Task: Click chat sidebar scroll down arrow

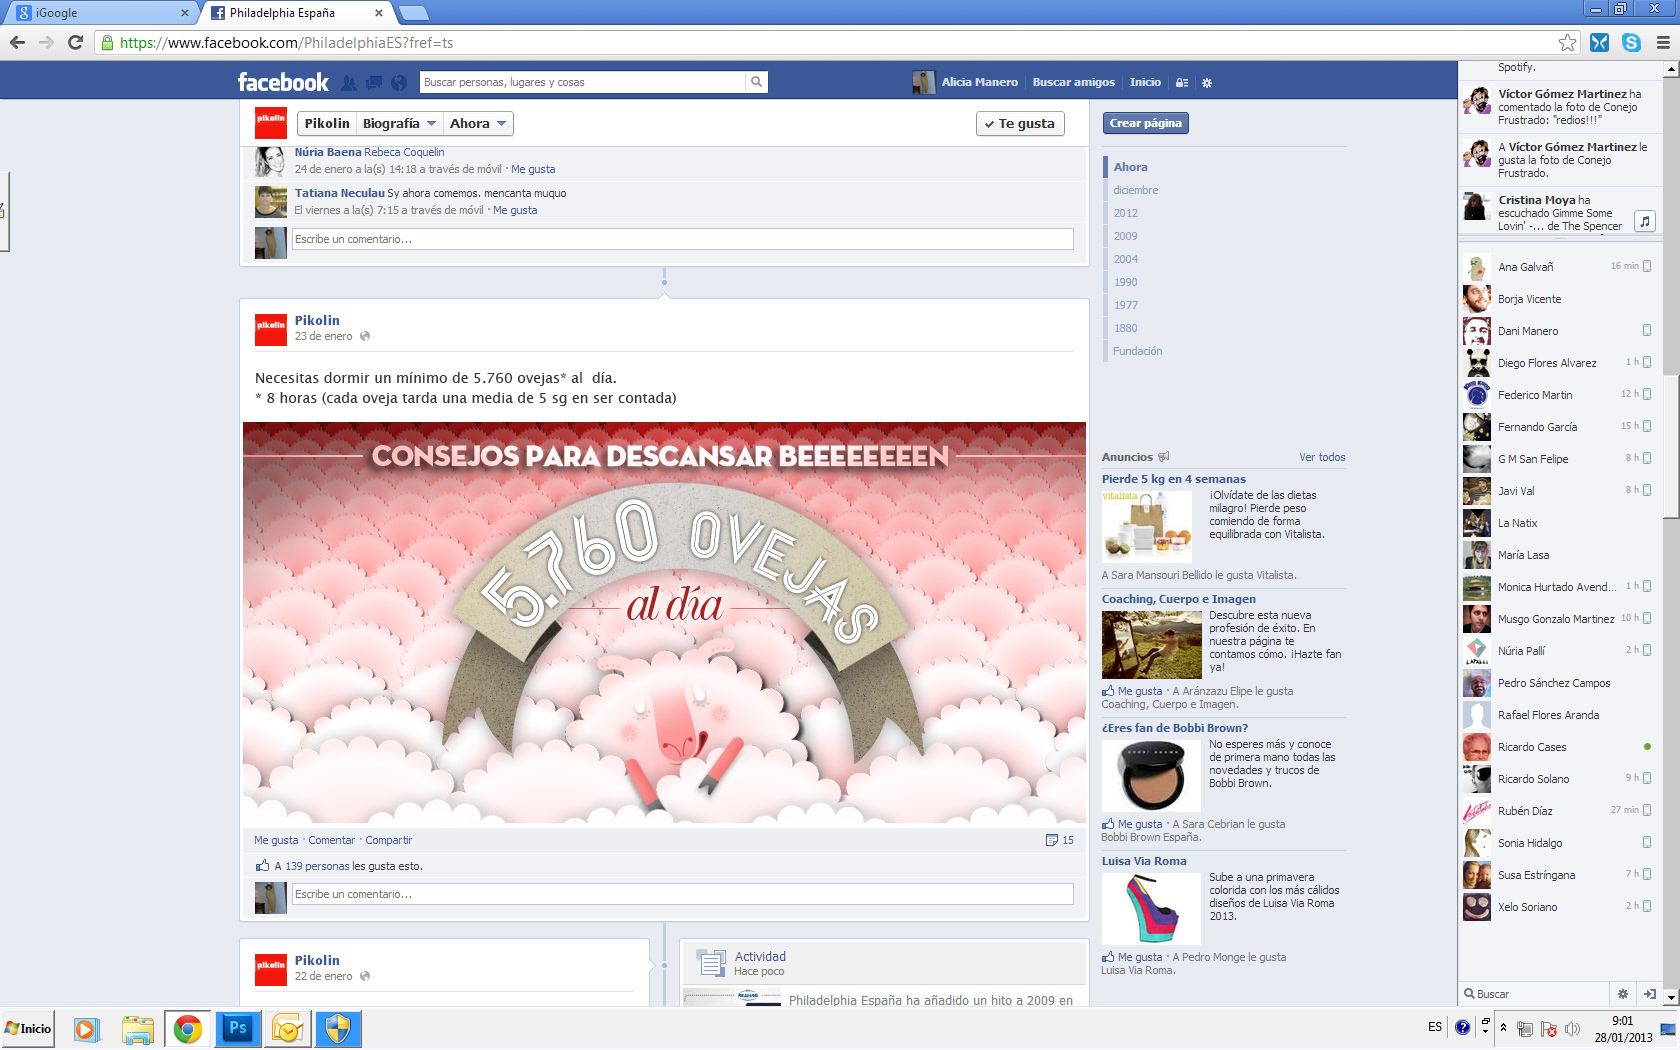Action: [1671, 996]
